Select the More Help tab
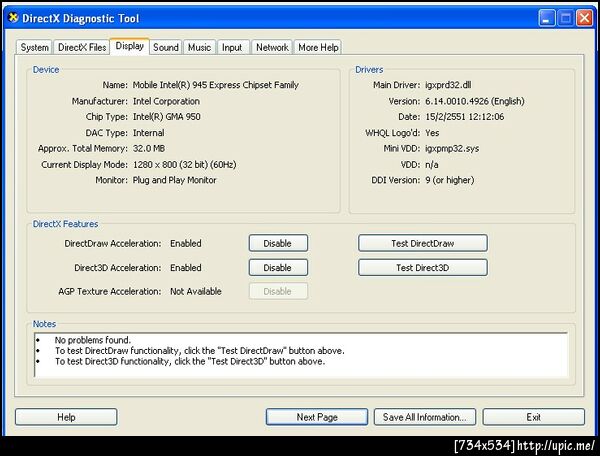The height and width of the screenshot is (456, 600). pyautogui.click(x=318, y=47)
